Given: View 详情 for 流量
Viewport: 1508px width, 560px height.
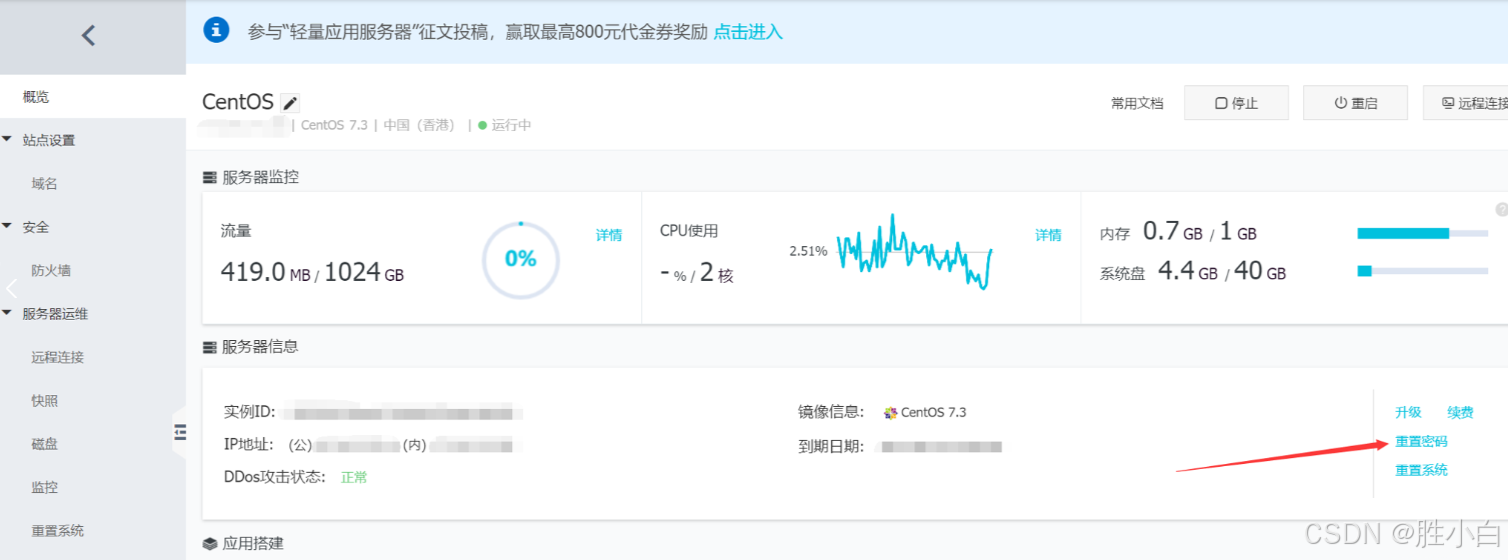Looking at the screenshot, I should tap(609, 235).
